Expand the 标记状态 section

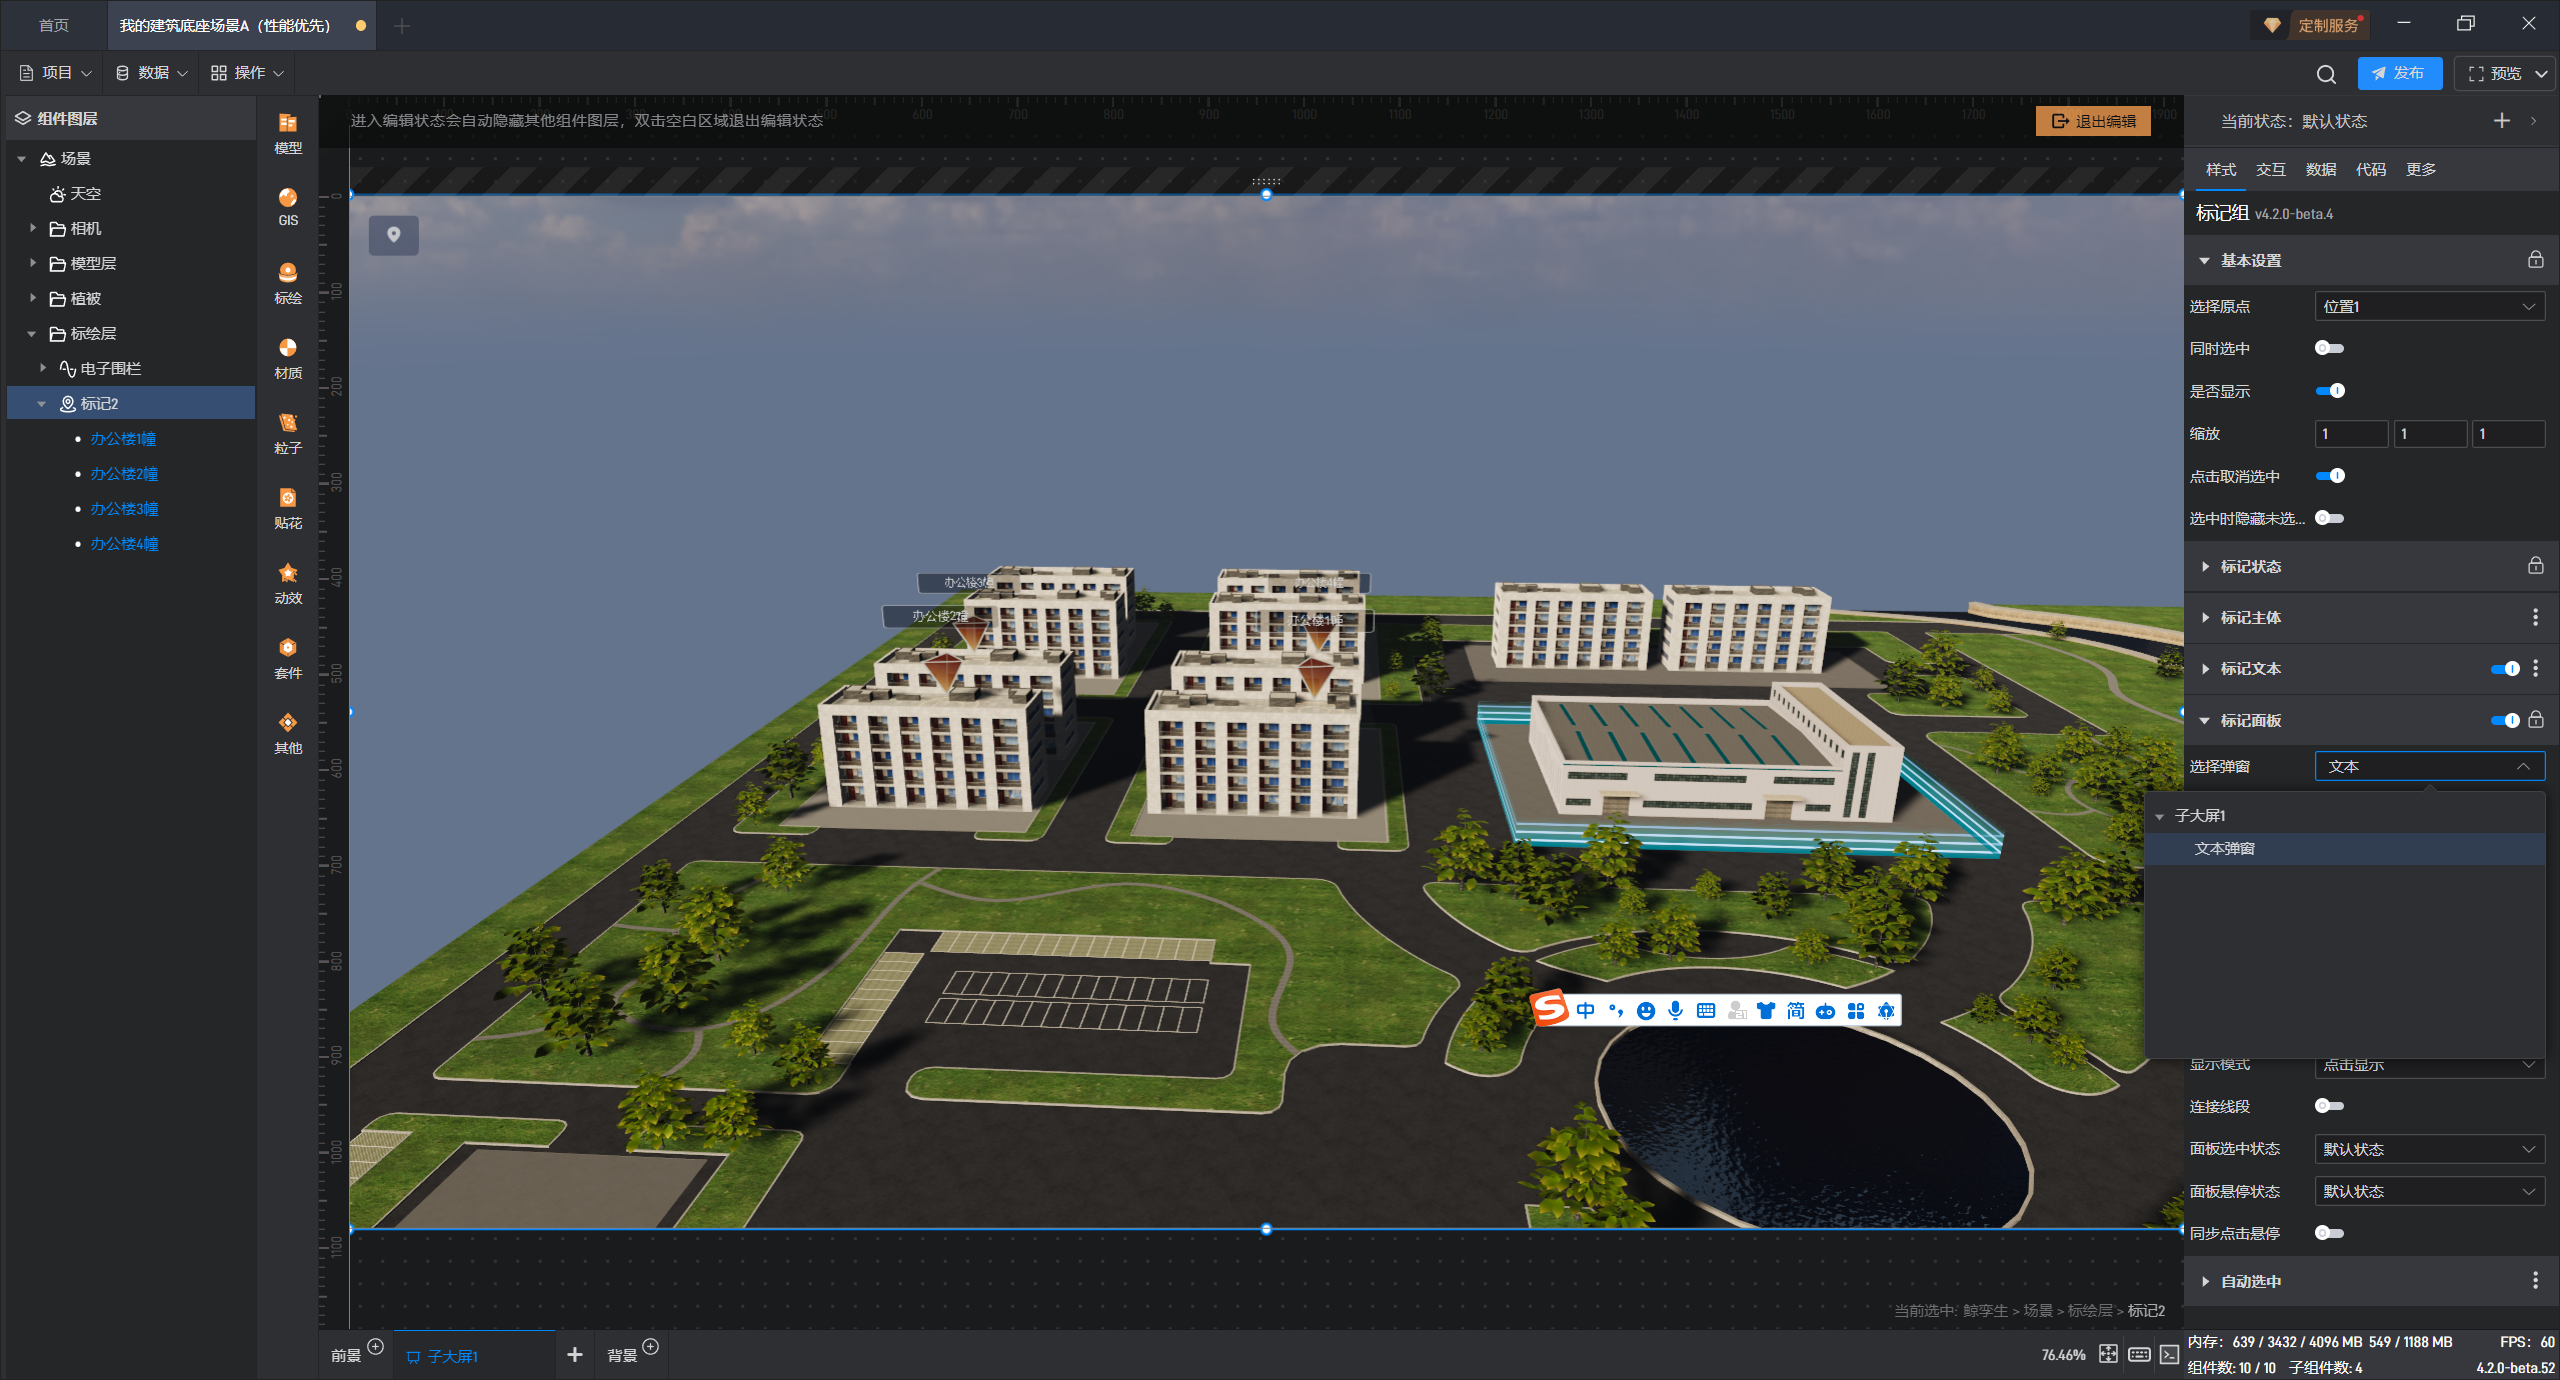pyautogui.click(x=2250, y=566)
